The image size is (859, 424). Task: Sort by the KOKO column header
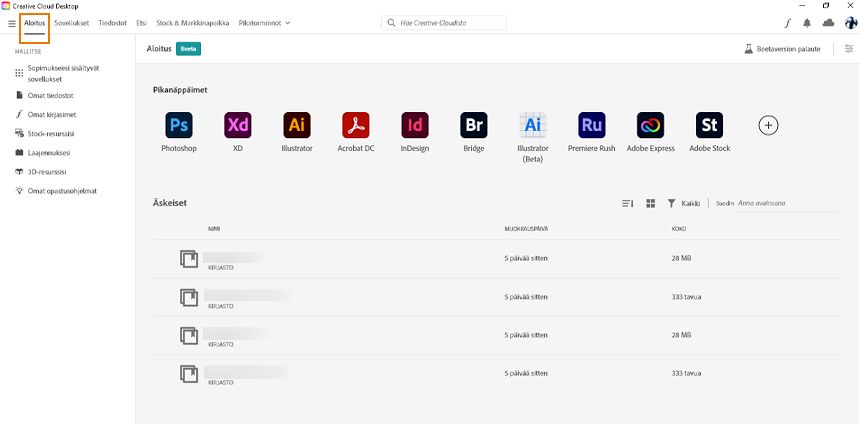(x=679, y=229)
